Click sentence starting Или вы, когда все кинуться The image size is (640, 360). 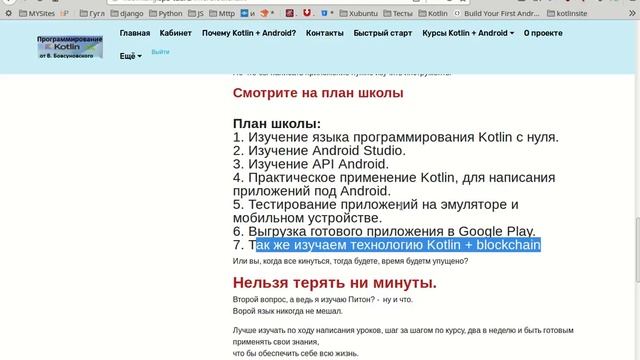point(350,261)
